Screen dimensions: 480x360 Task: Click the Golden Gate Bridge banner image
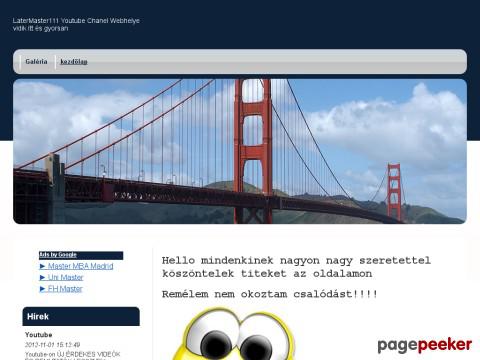coord(240,151)
